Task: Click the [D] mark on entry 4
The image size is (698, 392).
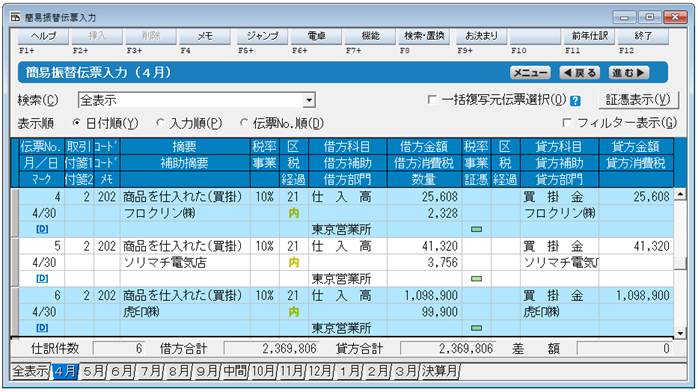Action: pos(42,230)
